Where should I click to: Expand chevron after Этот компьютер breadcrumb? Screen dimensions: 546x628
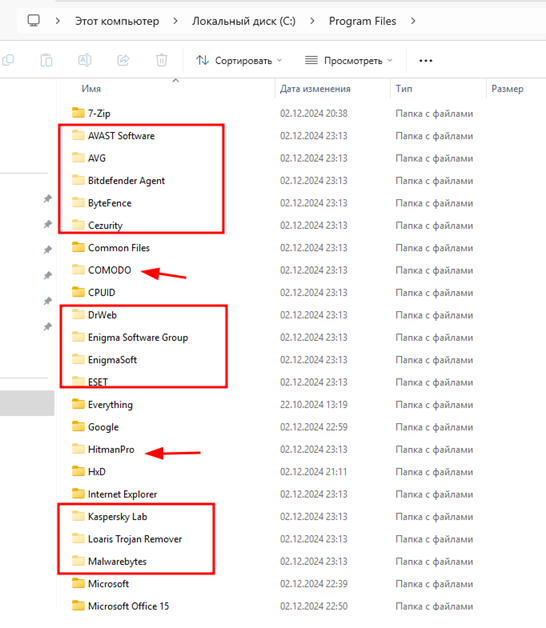(x=175, y=21)
